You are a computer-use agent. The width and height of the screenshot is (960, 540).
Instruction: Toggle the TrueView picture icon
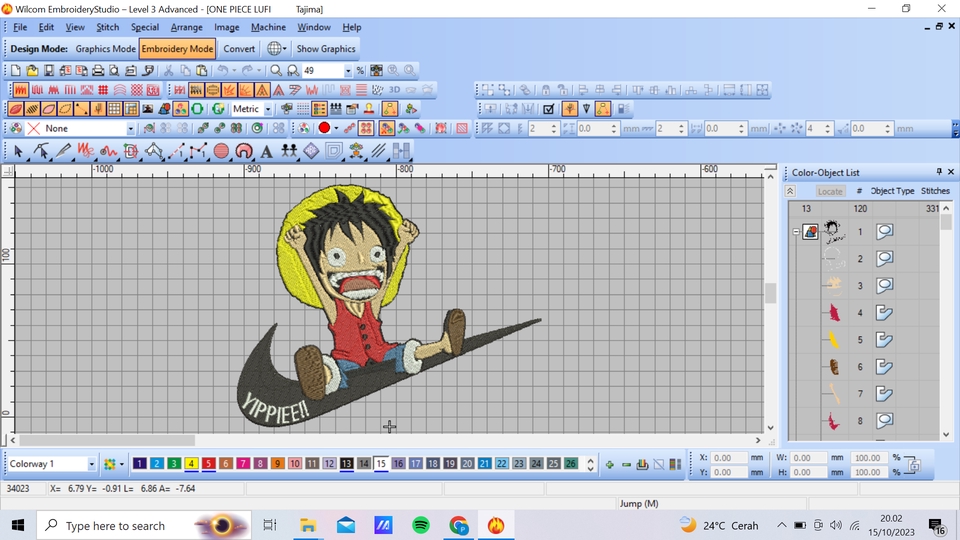pos(148,109)
